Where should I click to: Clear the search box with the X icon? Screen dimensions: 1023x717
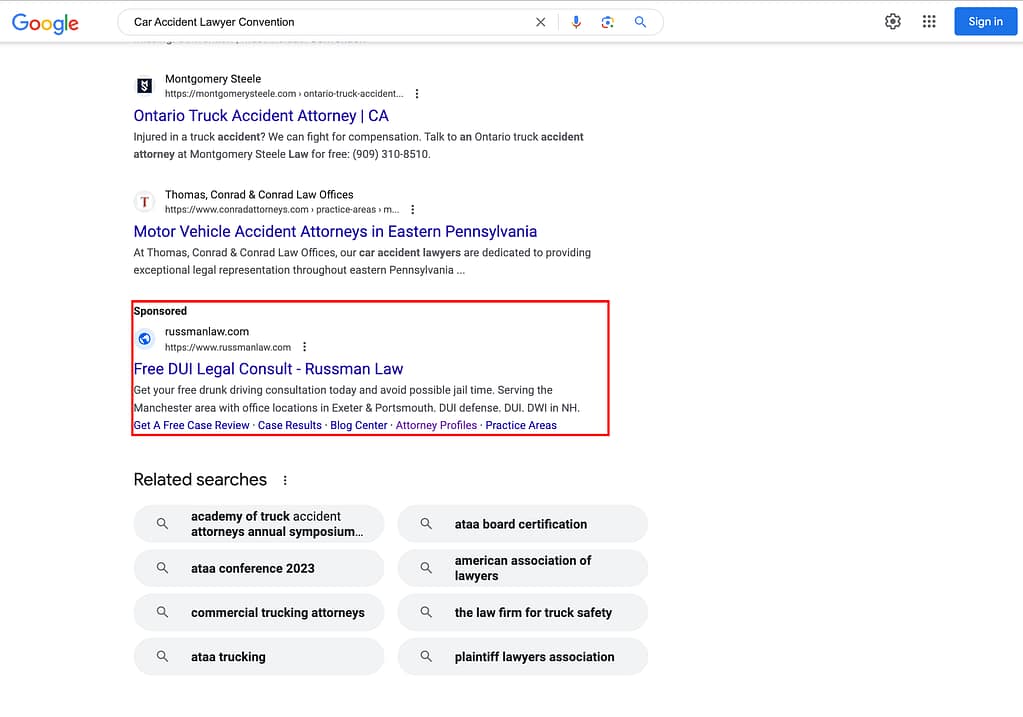[x=540, y=22]
